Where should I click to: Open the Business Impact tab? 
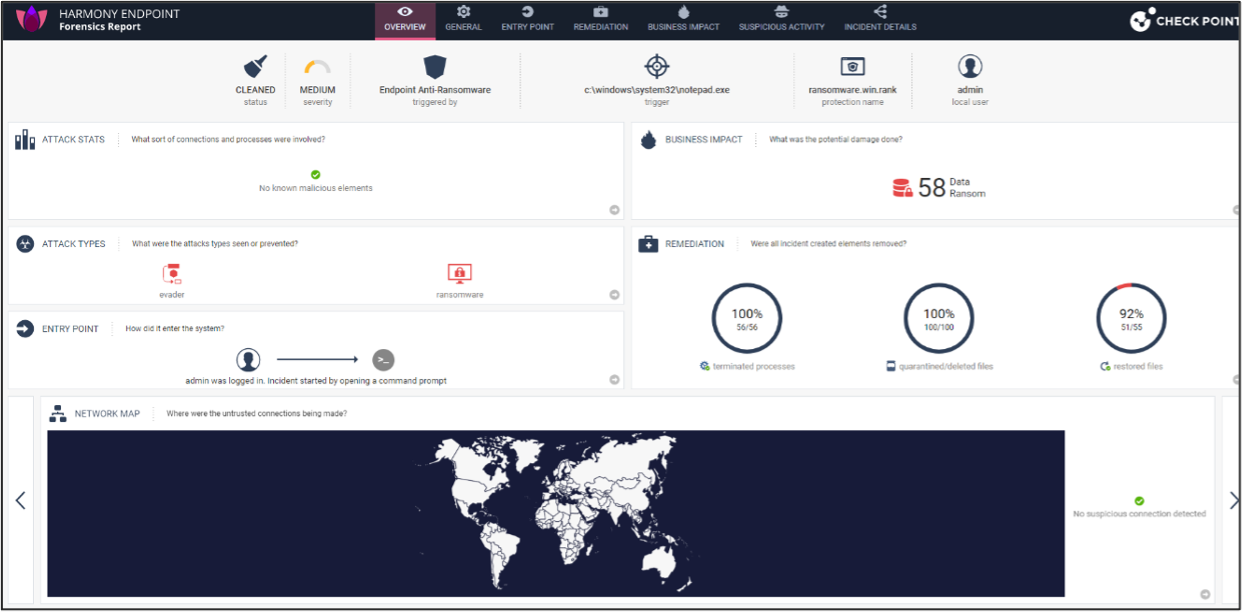point(683,20)
